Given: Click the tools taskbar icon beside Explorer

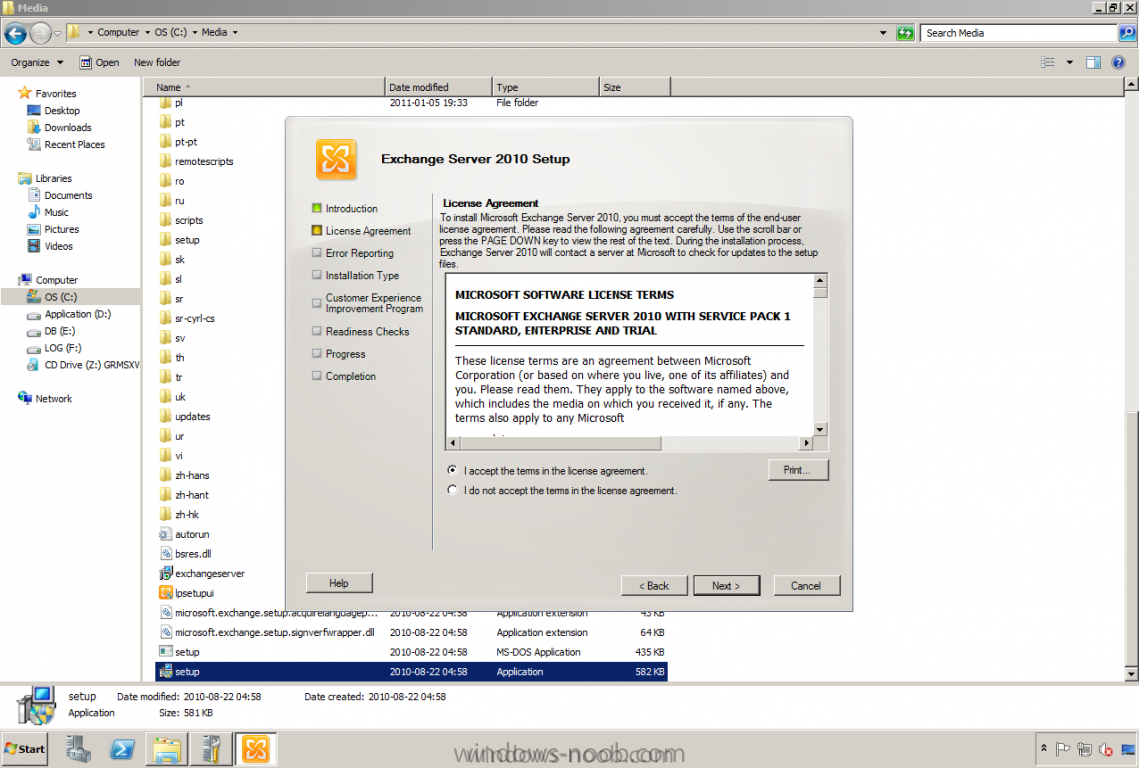Looking at the screenshot, I should [x=211, y=749].
